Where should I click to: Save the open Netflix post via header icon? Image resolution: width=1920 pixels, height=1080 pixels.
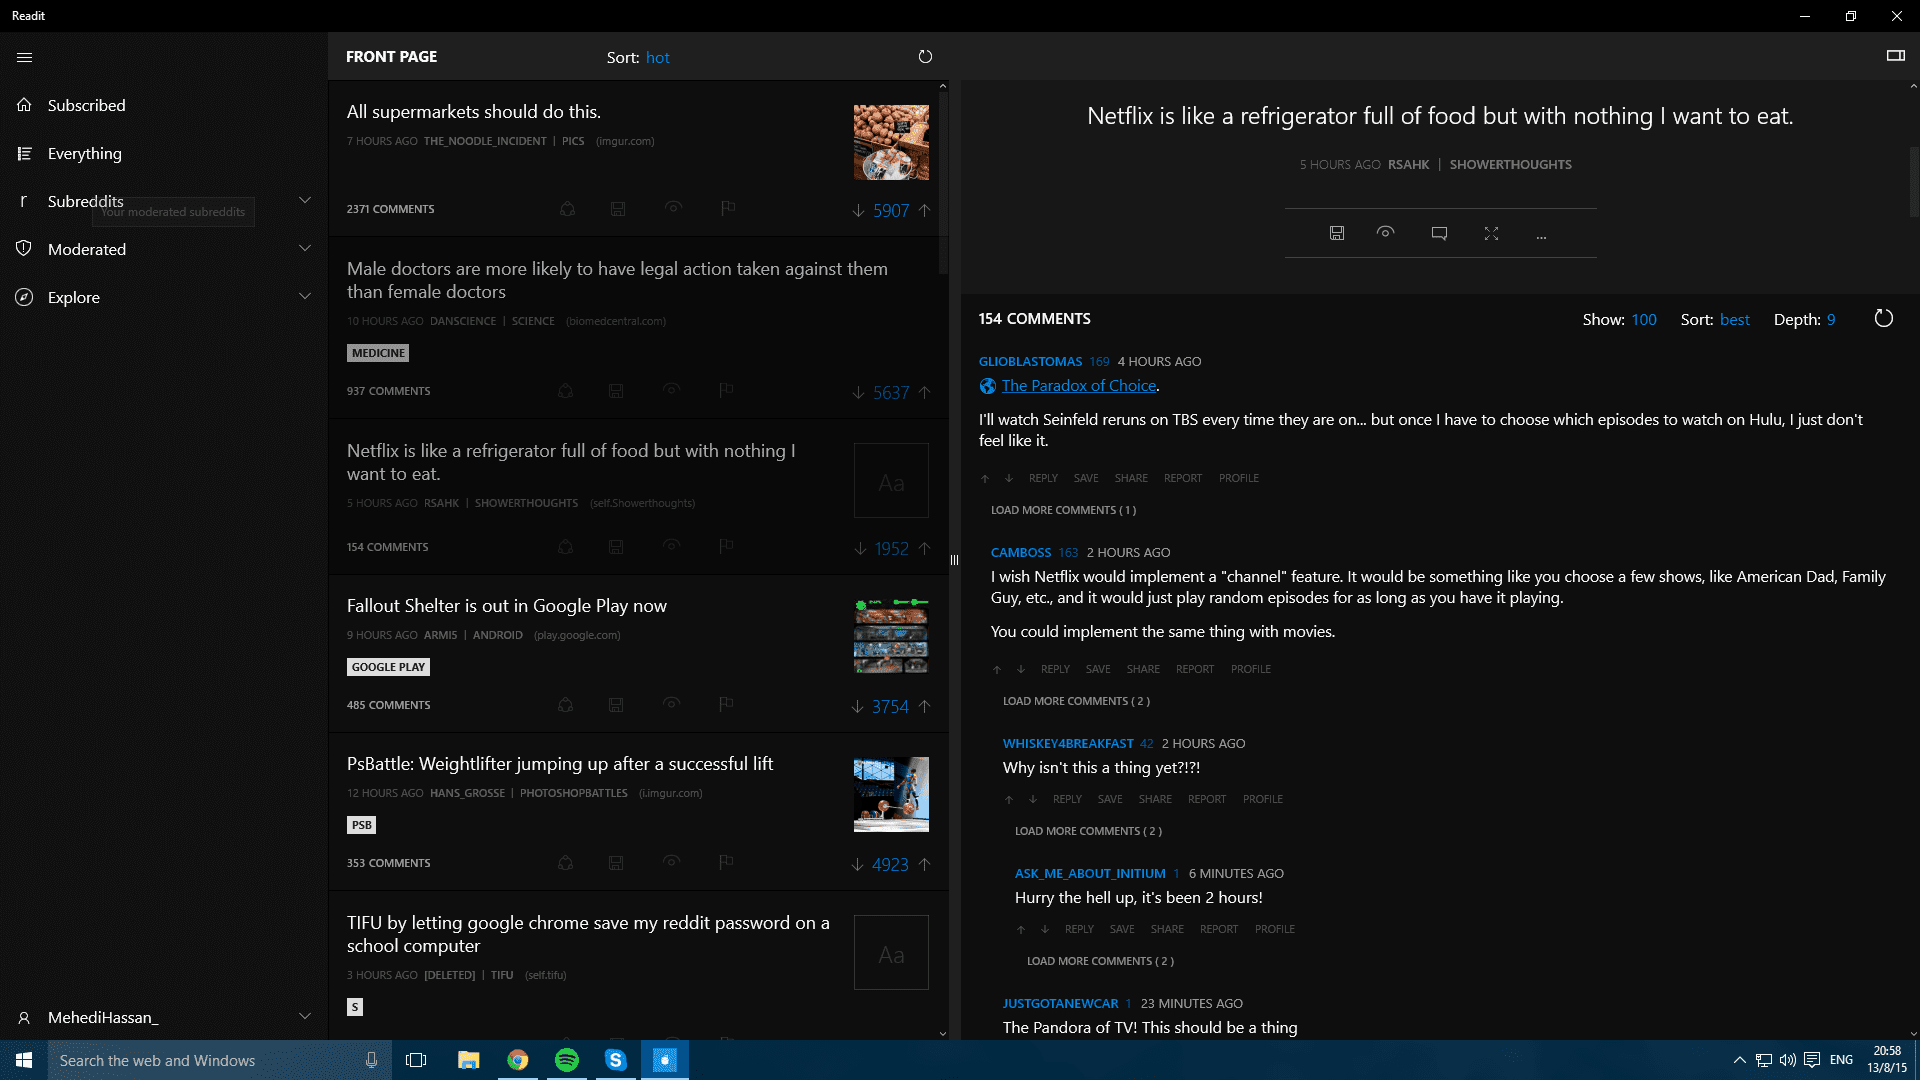(x=1336, y=233)
